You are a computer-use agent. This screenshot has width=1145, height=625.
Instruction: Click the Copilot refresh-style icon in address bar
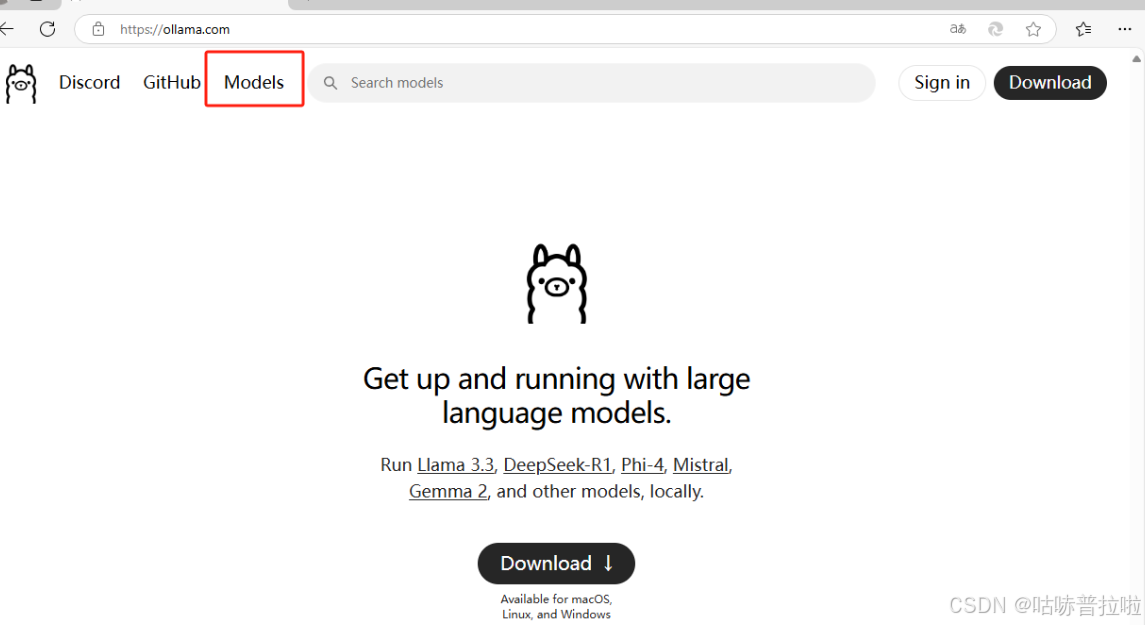[x=995, y=29]
